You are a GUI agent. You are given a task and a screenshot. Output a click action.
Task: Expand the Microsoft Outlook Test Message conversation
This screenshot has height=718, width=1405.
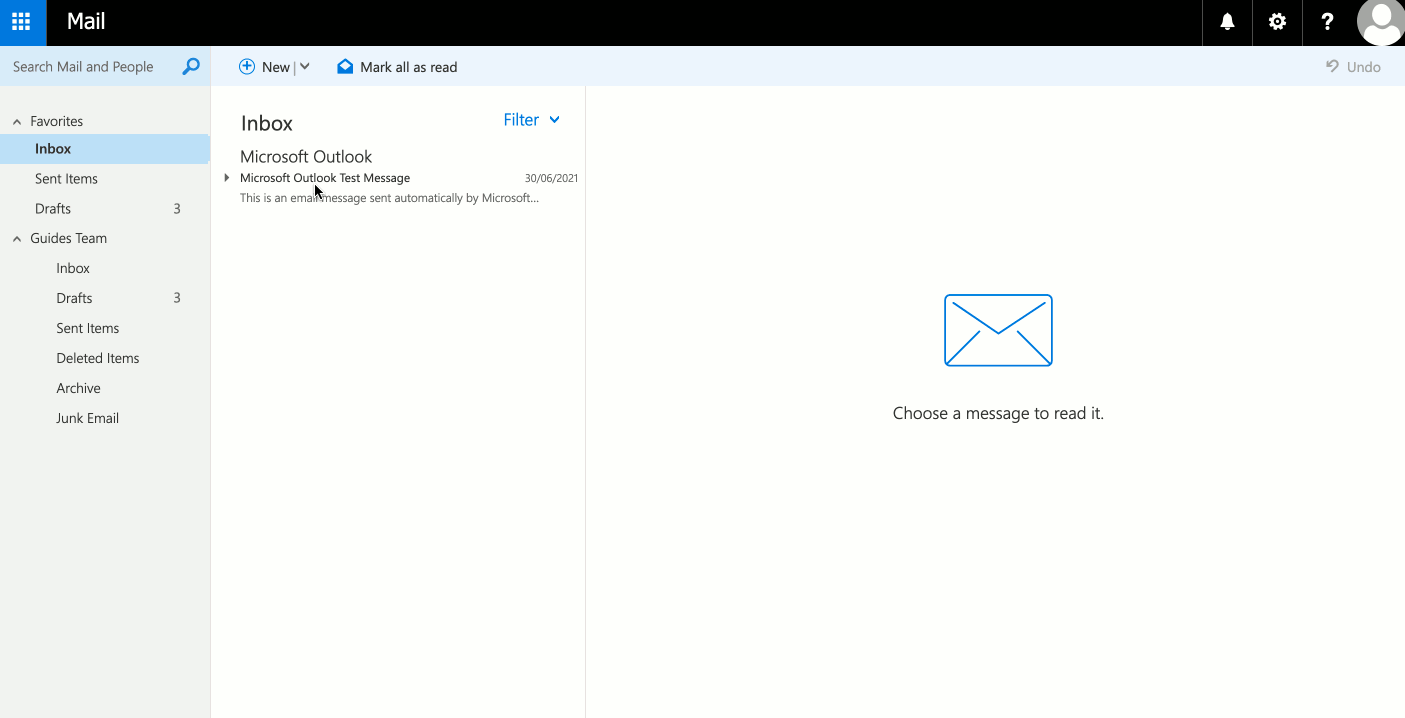pos(226,177)
